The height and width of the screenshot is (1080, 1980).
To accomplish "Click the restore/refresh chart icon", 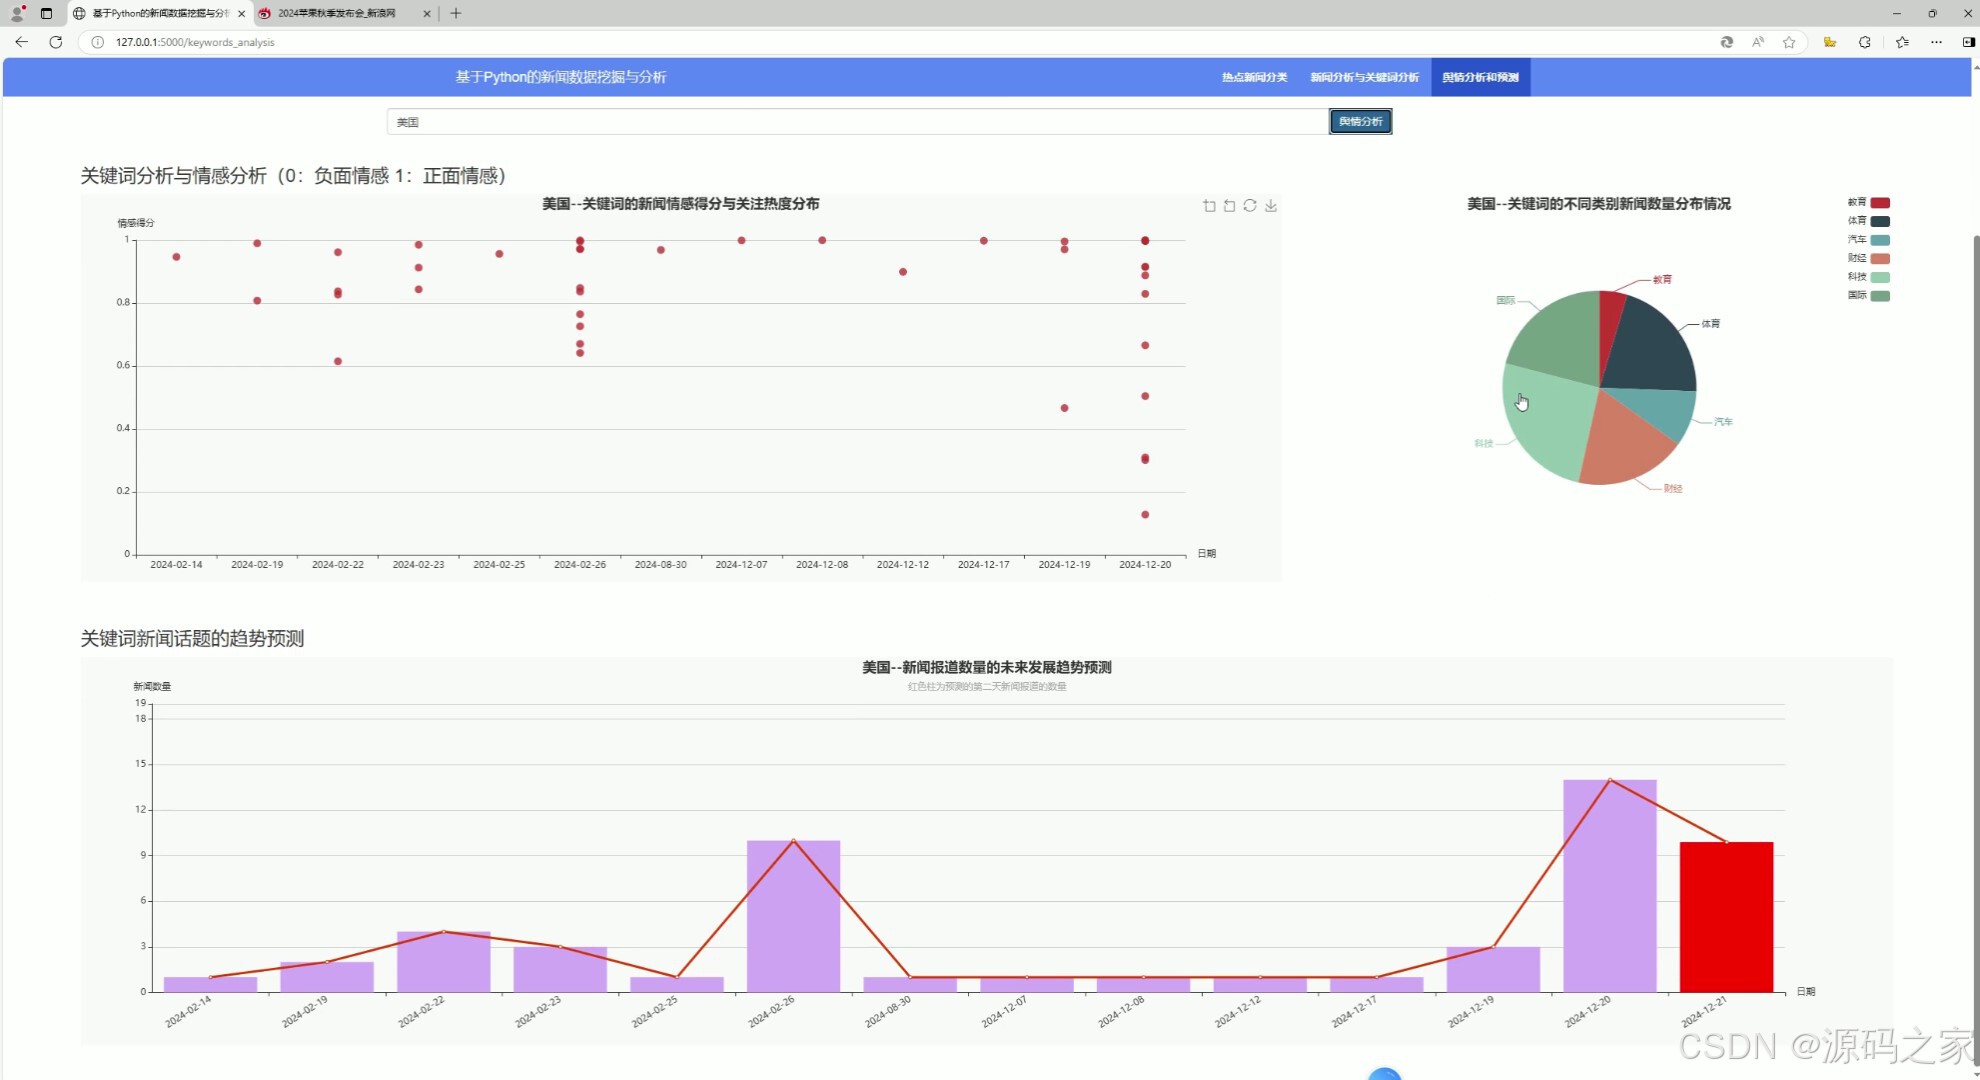I will click(1250, 206).
